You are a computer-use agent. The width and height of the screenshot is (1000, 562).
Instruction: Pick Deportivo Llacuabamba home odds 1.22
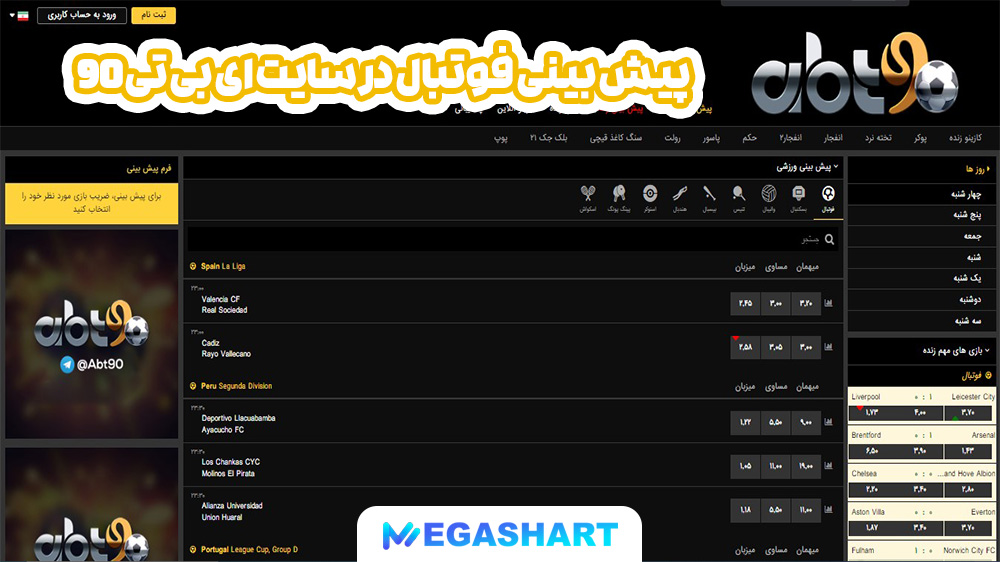pyautogui.click(x=746, y=422)
